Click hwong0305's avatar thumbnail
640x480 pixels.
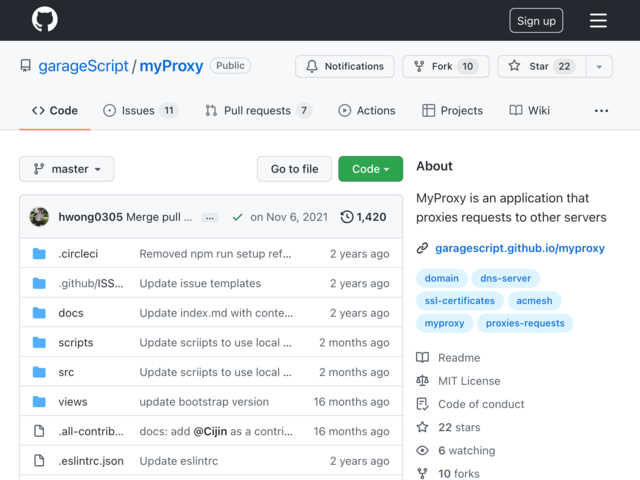[x=39, y=217]
